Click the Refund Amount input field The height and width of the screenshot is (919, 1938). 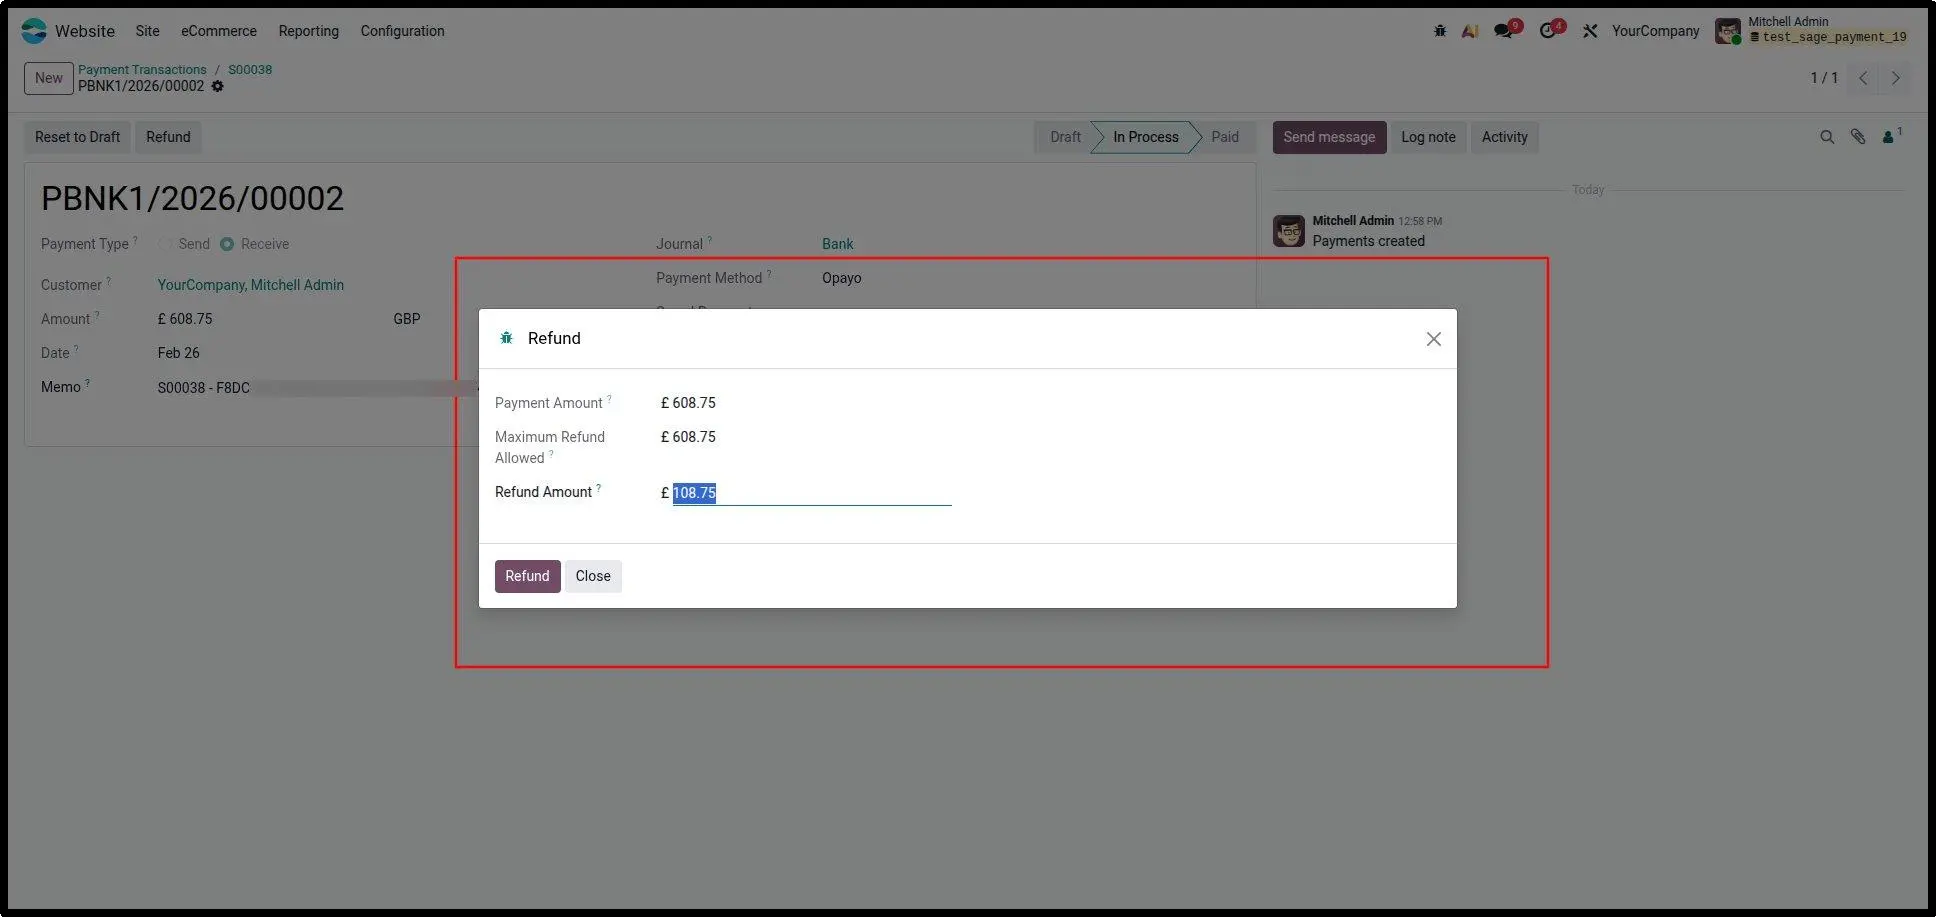coord(812,493)
